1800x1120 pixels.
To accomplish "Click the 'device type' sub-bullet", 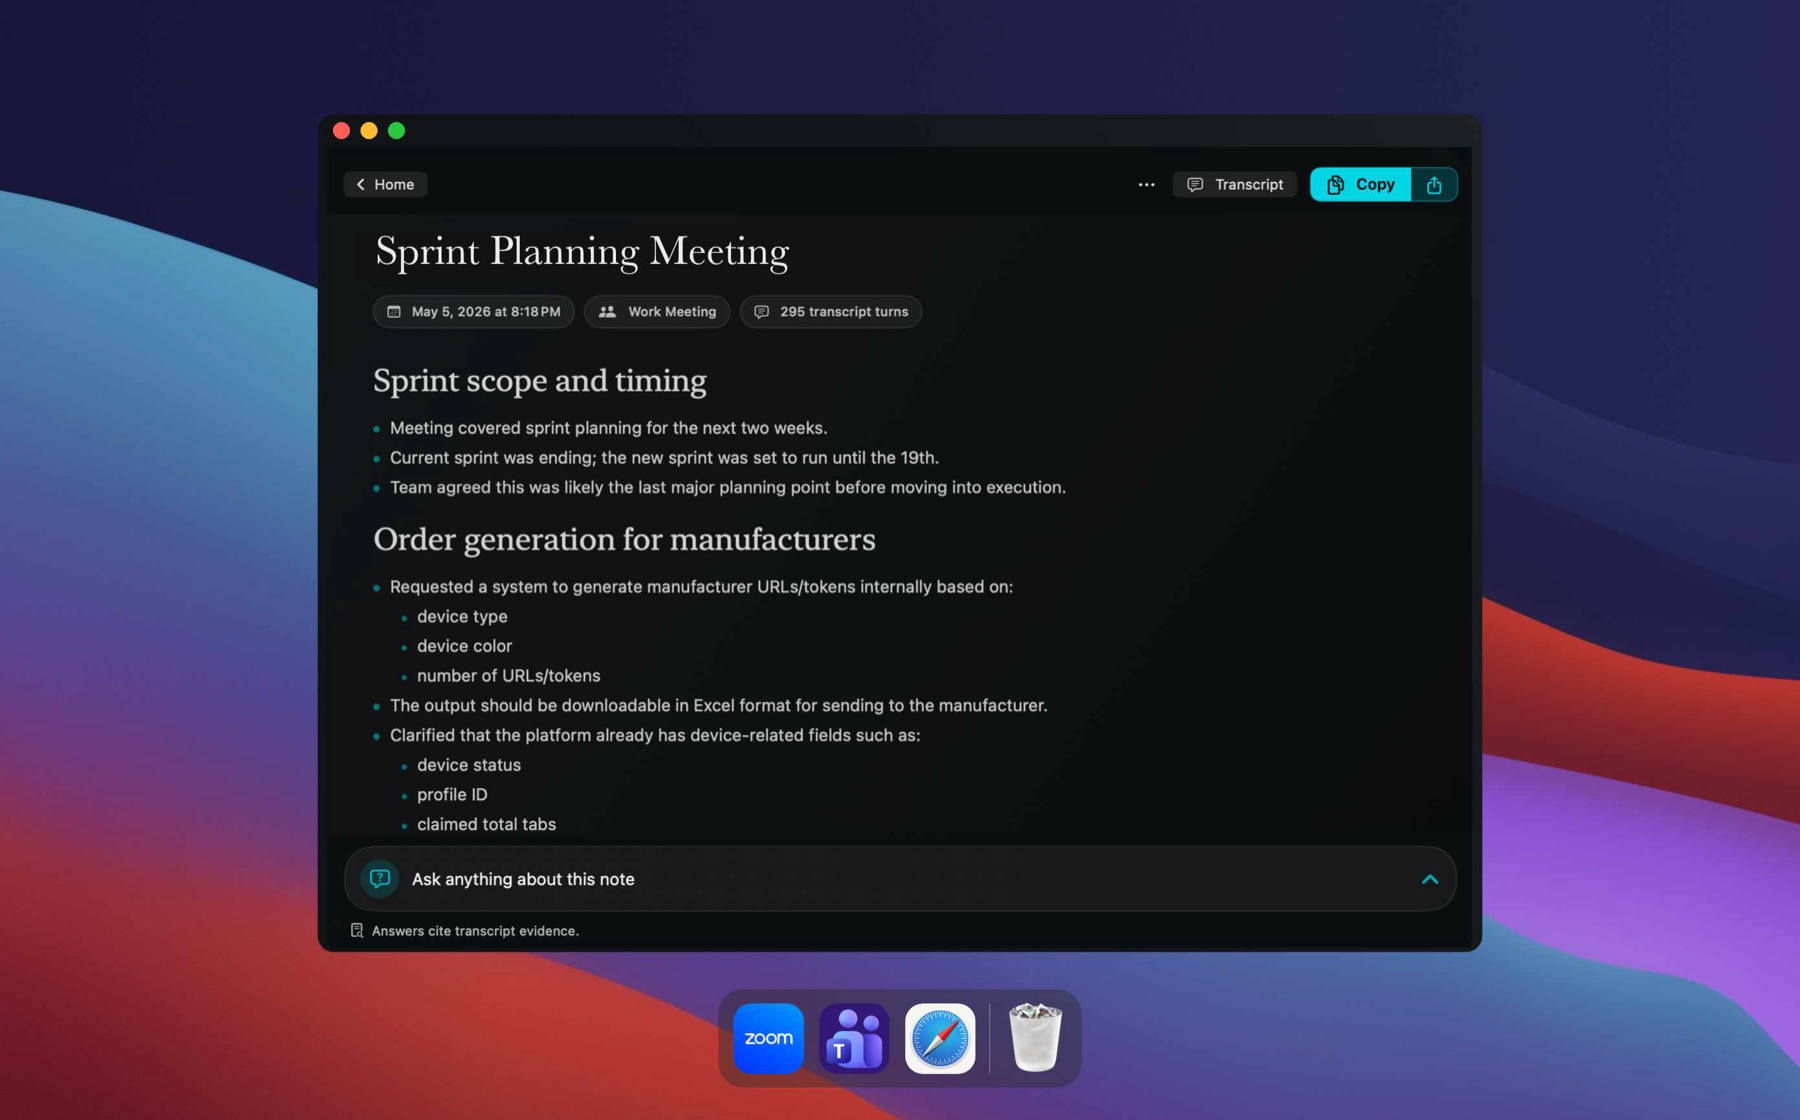I will pyautogui.click(x=462, y=617).
